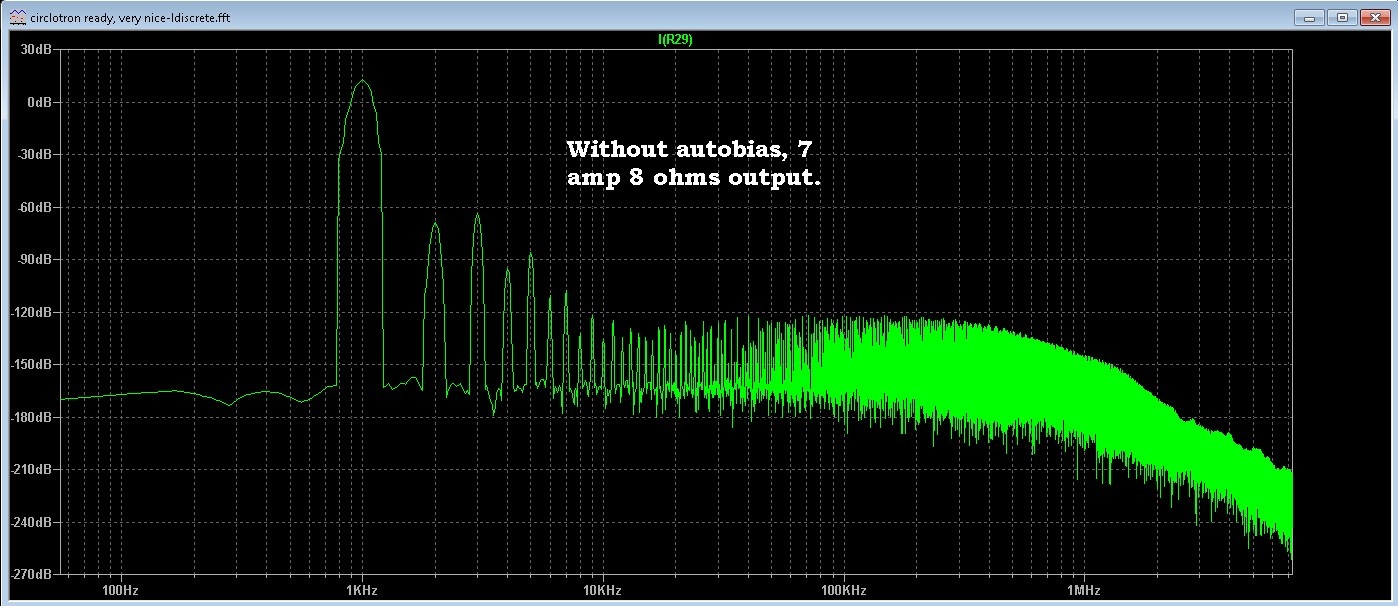Click the -60dB vertical axis label

[33, 207]
